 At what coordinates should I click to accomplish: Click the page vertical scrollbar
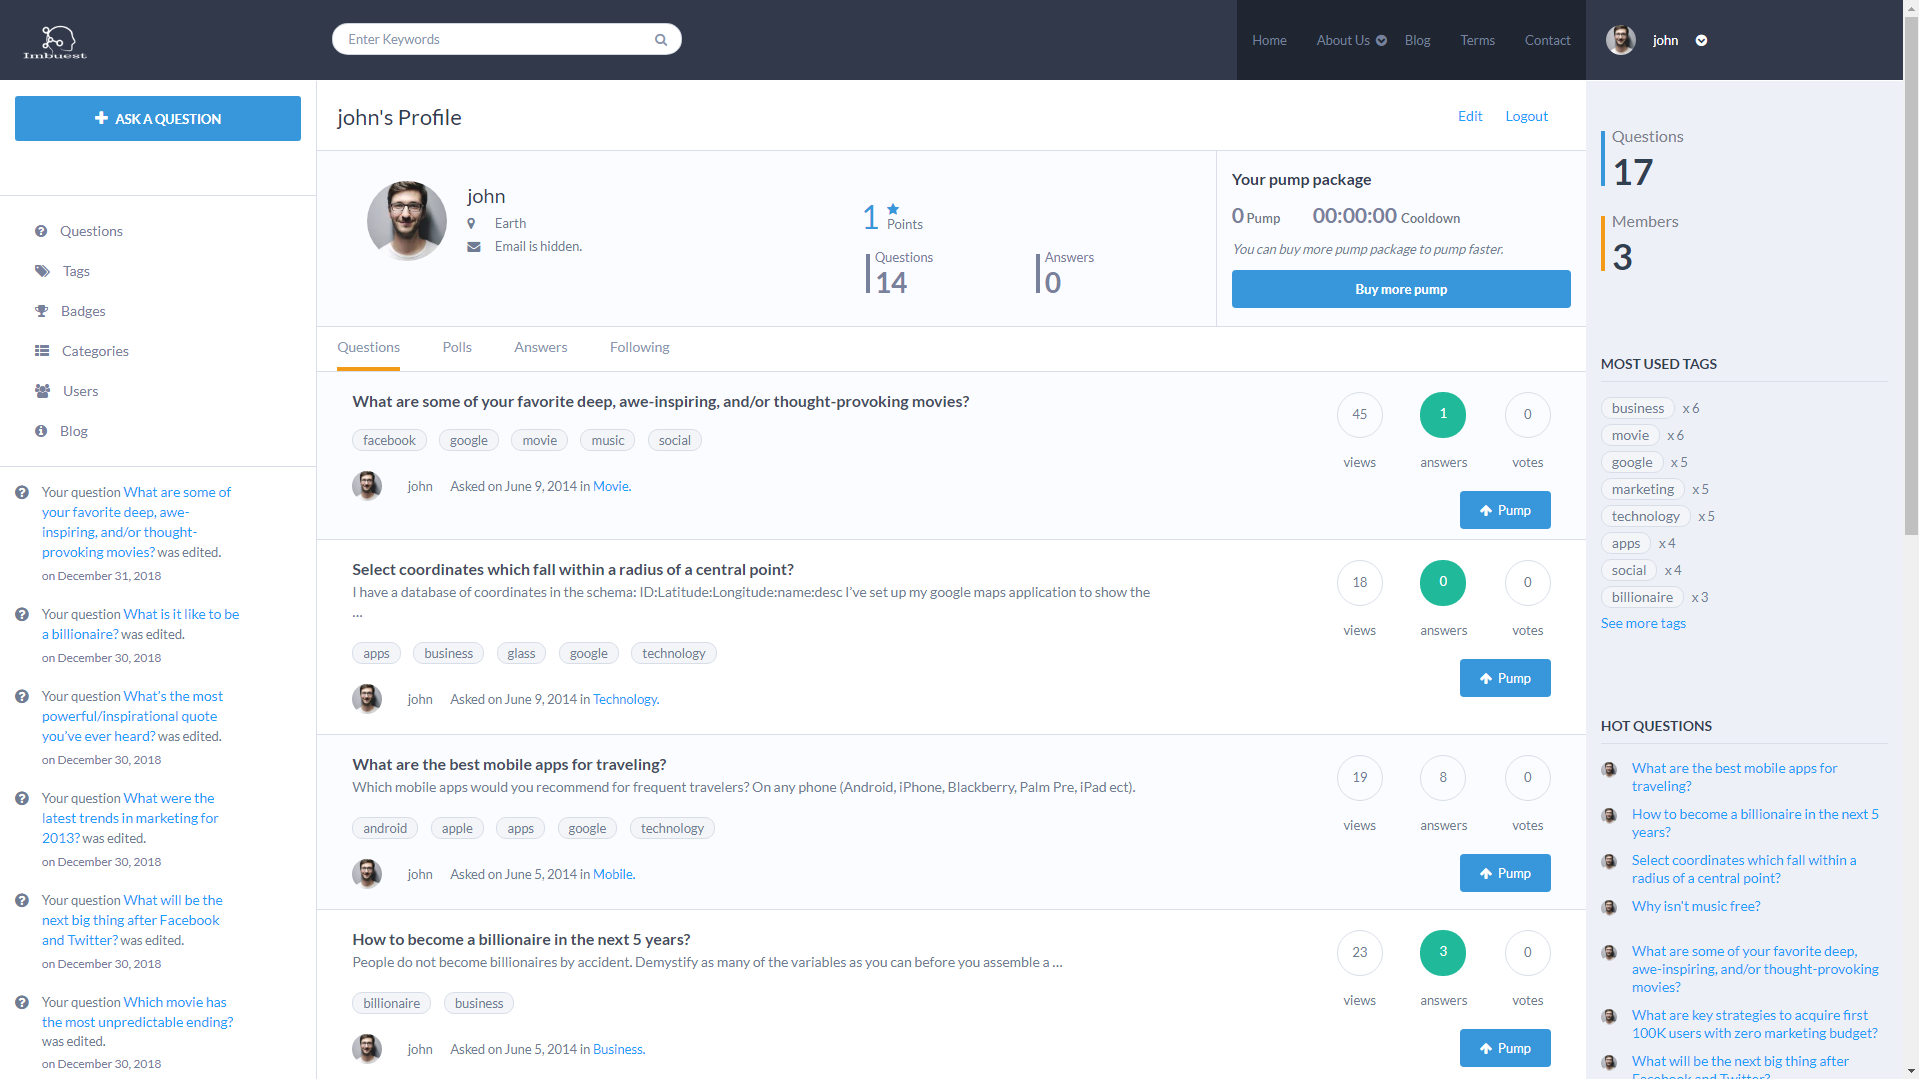click(x=1911, y=275)
